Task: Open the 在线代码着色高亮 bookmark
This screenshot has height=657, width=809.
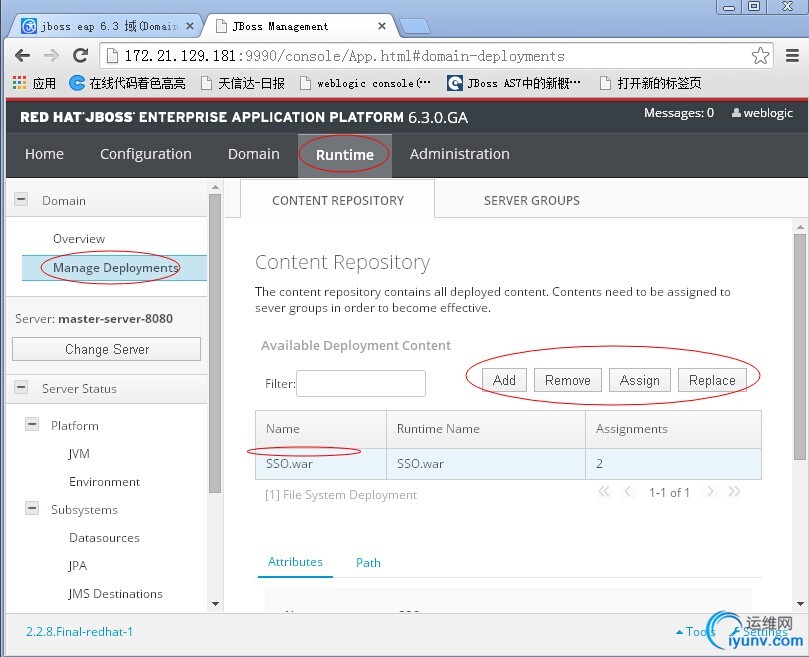Action: click(x=127, y=83)
